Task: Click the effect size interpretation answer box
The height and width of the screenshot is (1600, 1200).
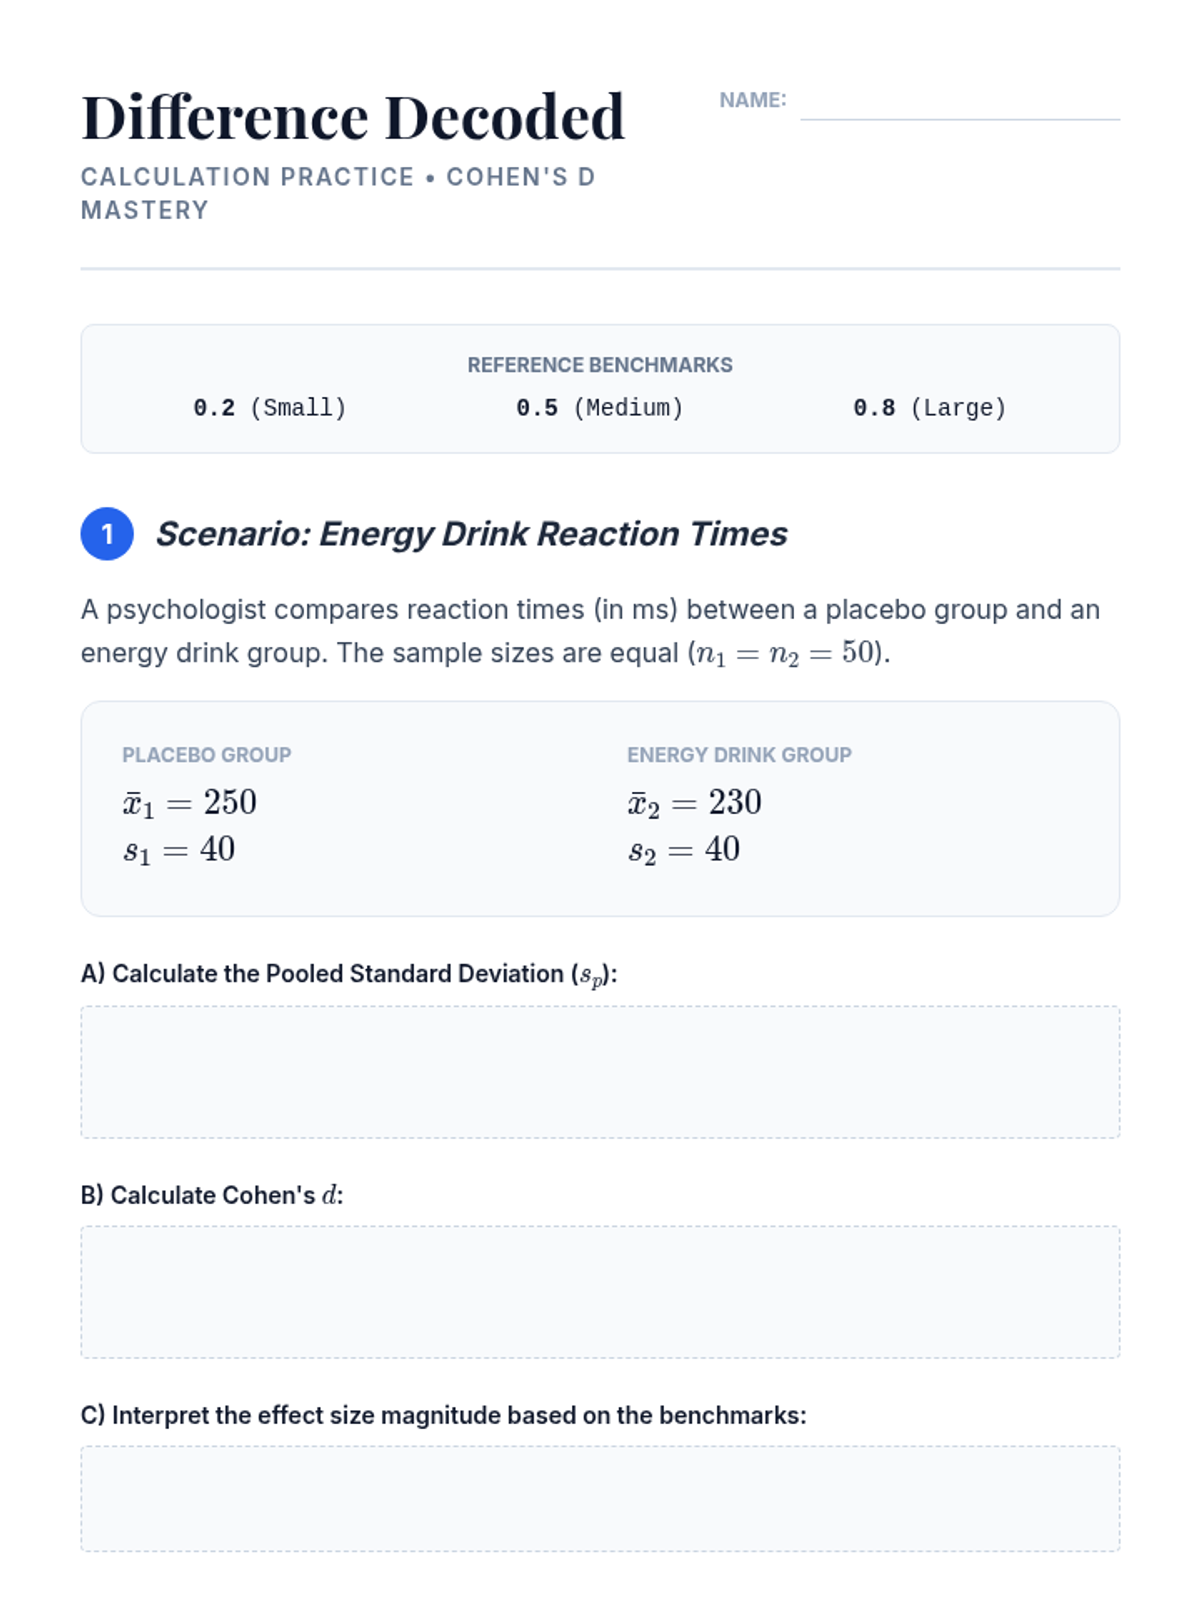Action: [x=600, y=1498]
